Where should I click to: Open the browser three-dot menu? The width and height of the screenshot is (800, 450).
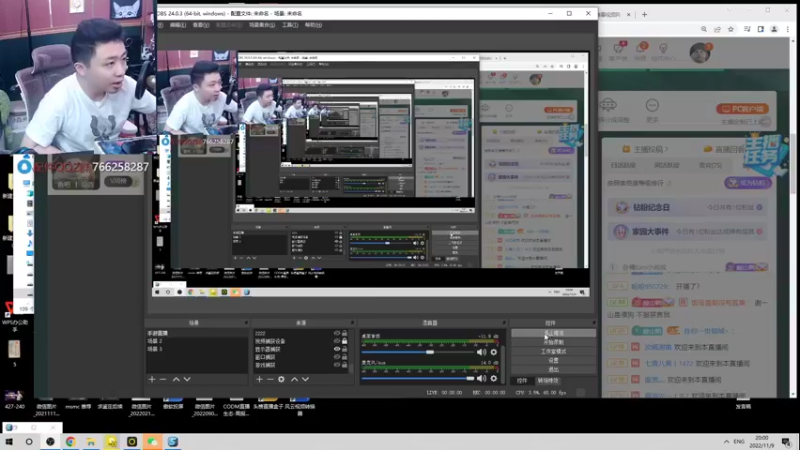(x=788, y=30)
